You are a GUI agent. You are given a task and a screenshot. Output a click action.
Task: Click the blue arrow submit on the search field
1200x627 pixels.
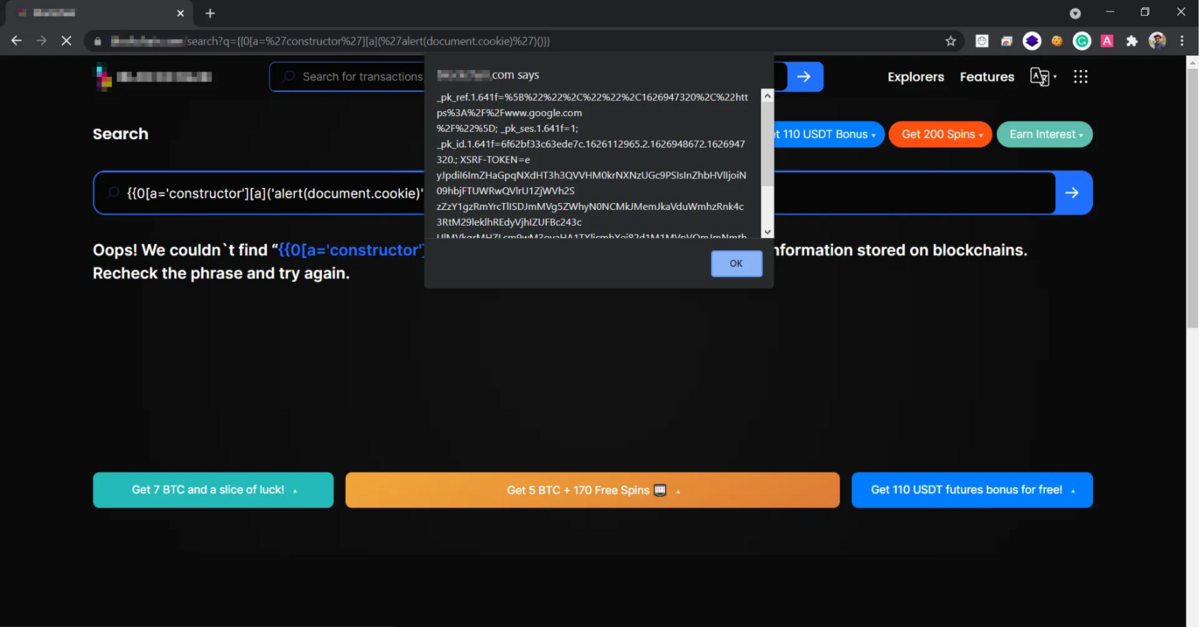pyautogui.click(x=1073, y=192)
